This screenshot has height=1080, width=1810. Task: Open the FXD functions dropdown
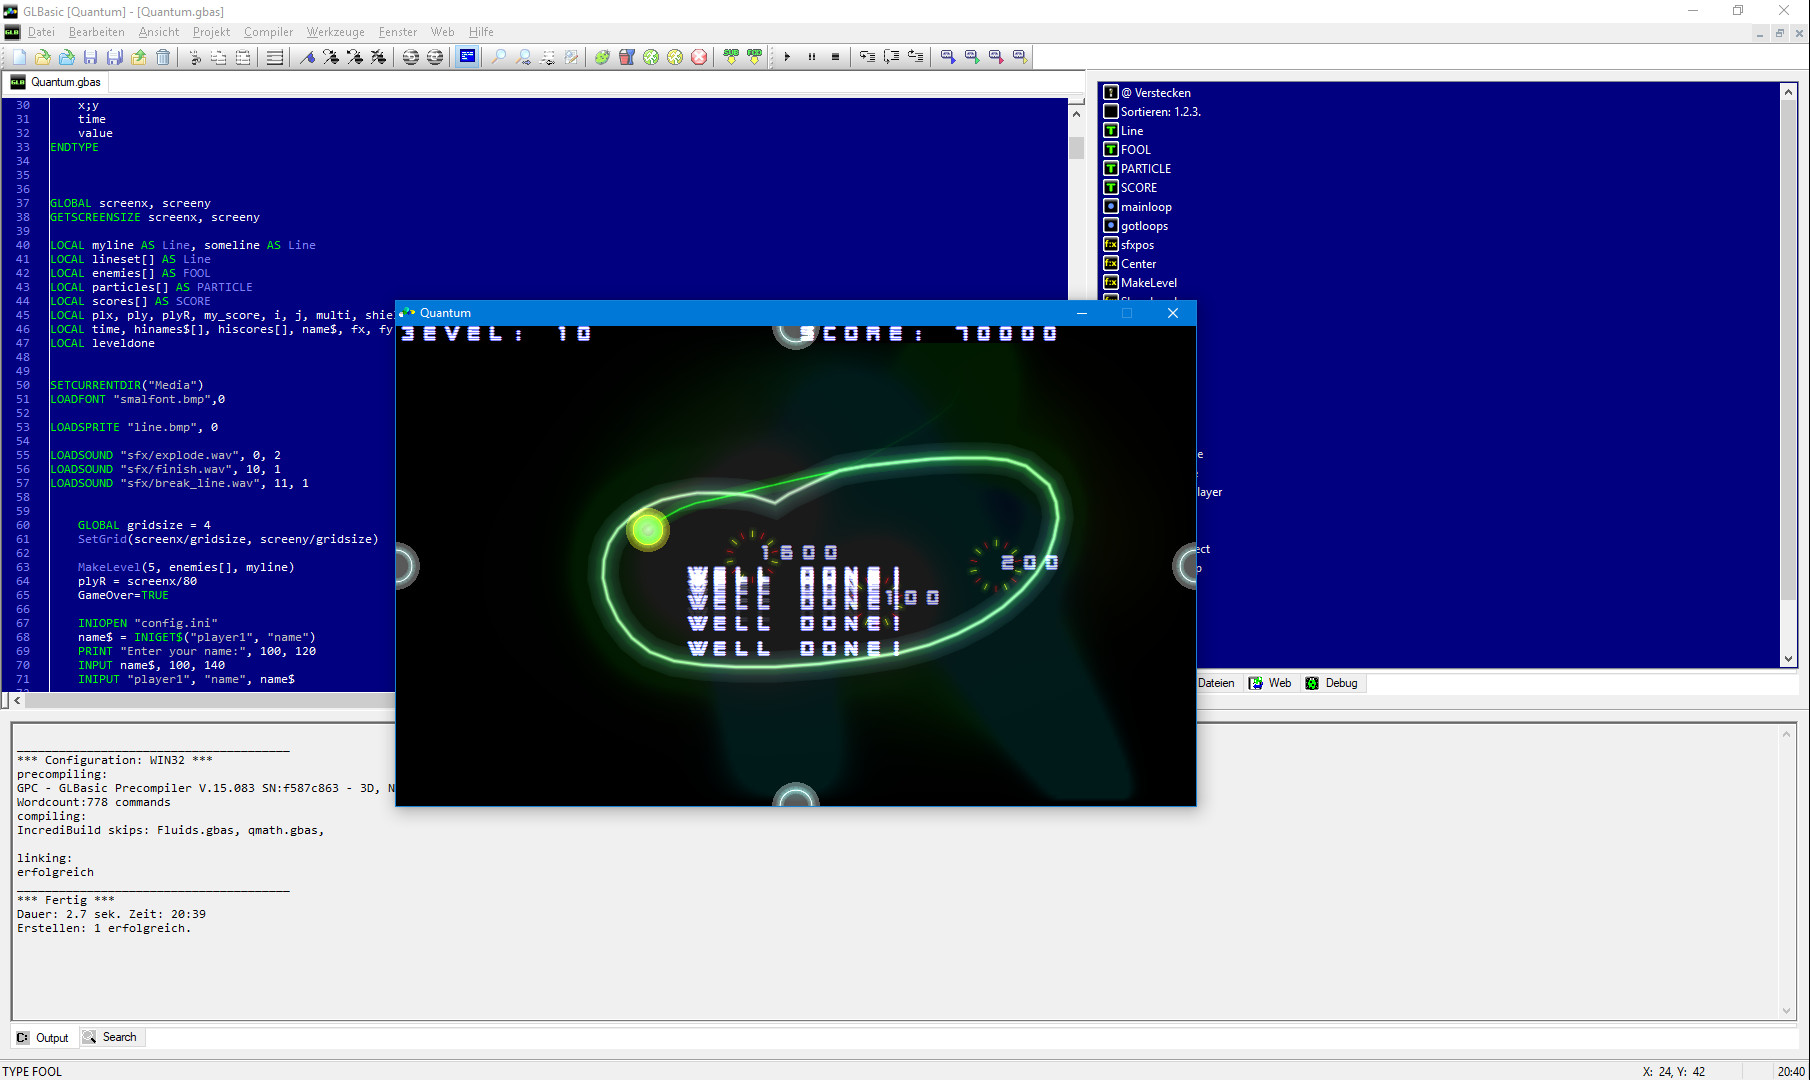point(755,57)
